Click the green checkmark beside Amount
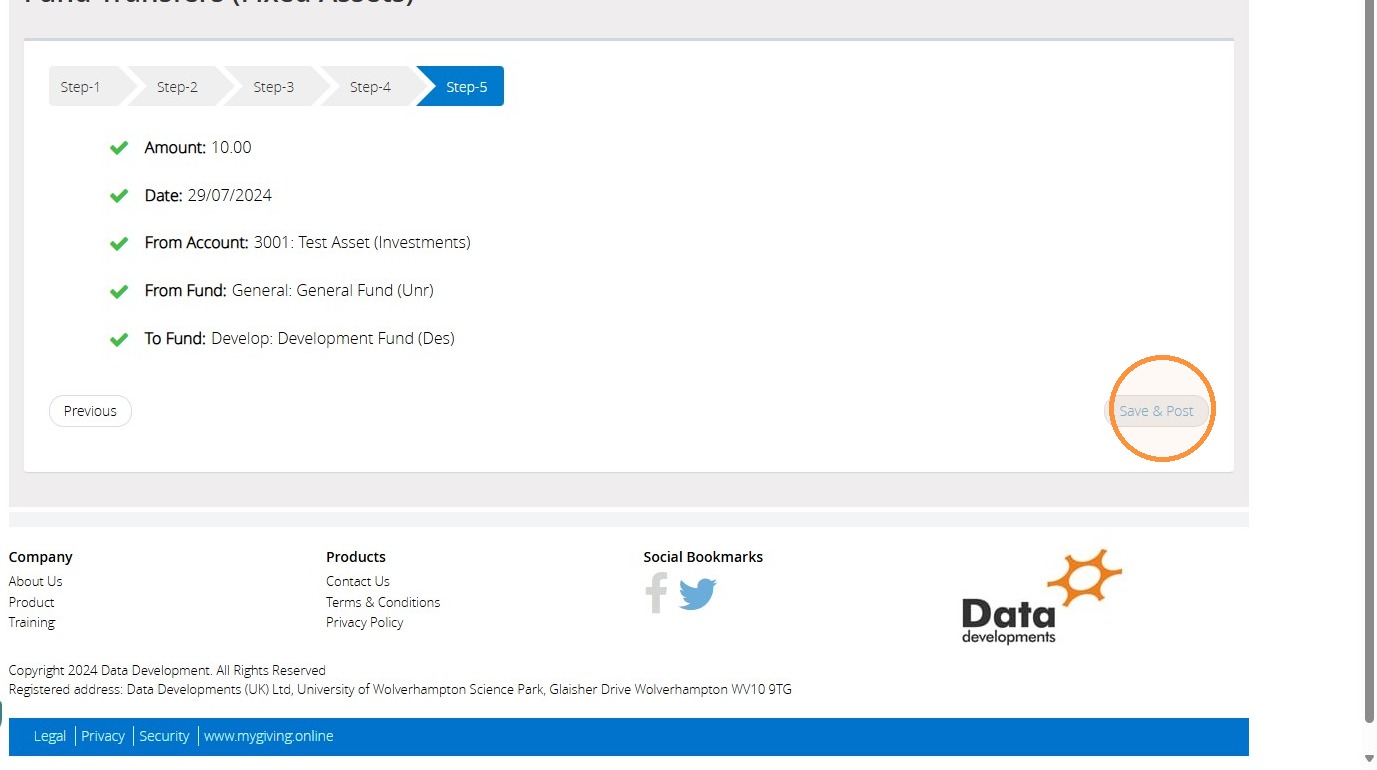 point(119,148)
